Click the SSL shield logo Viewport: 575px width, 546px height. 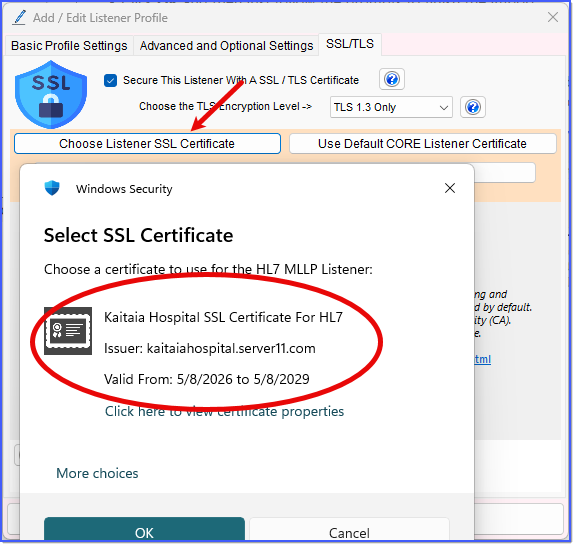point(51,94)
